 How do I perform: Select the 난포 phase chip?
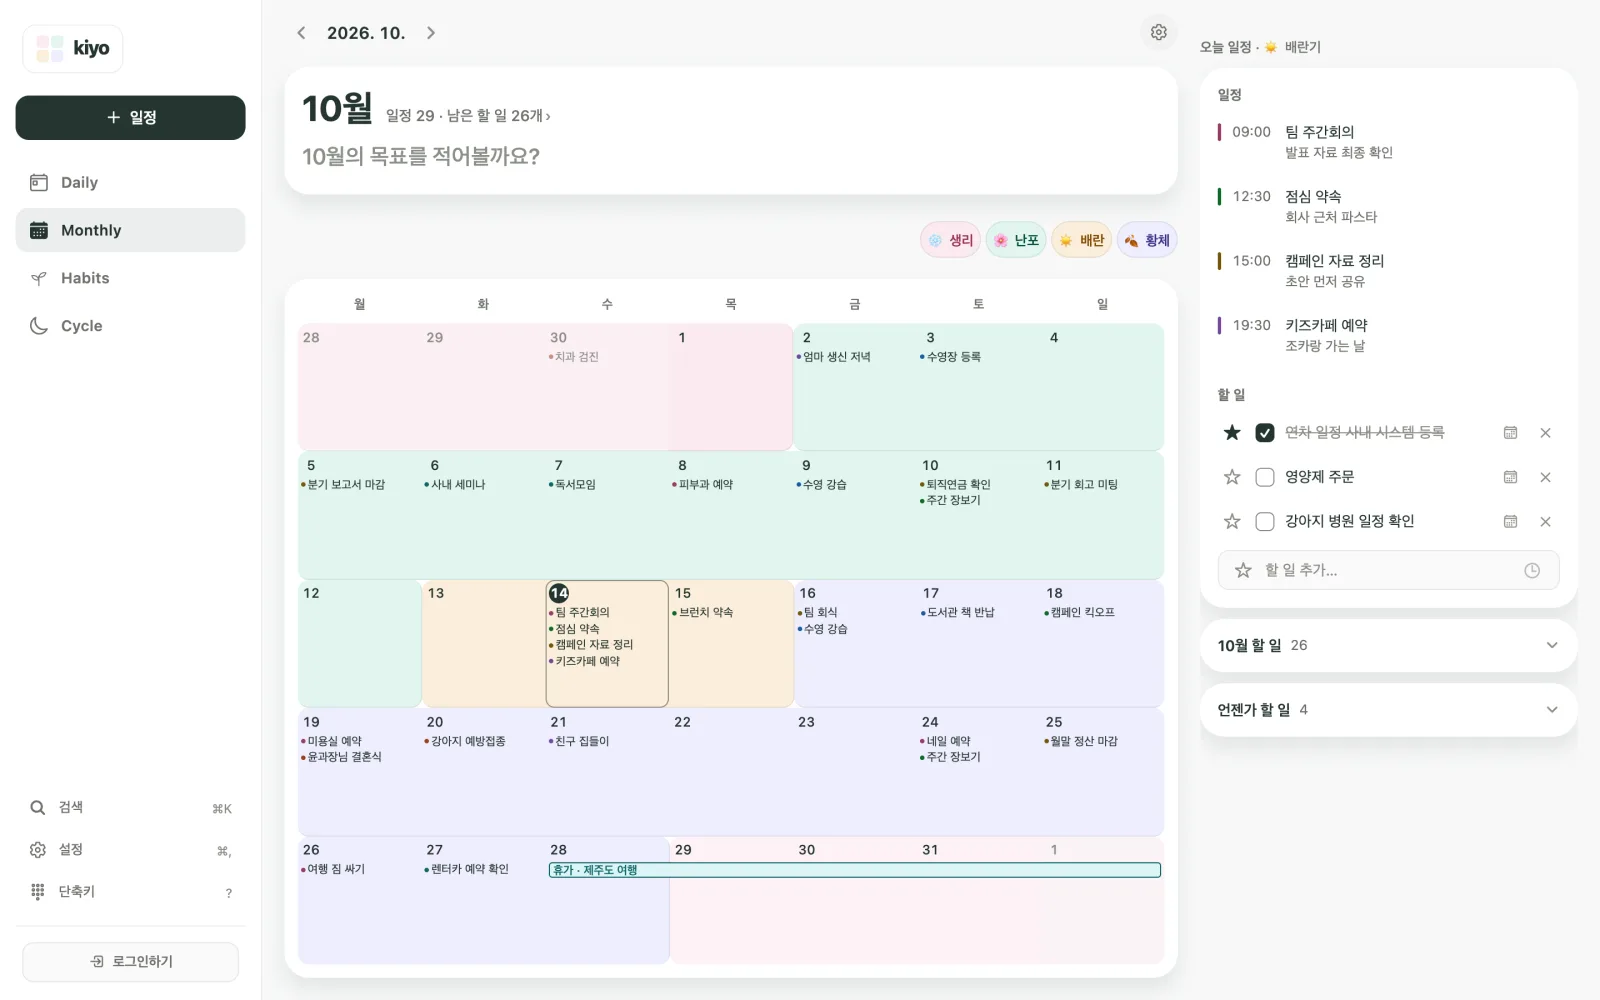1016,241
